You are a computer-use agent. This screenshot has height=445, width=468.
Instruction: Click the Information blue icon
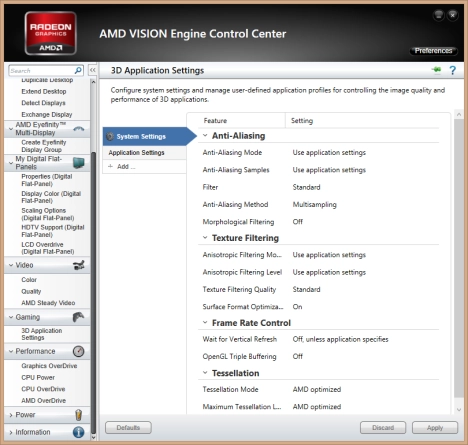[x=78, y=432]
